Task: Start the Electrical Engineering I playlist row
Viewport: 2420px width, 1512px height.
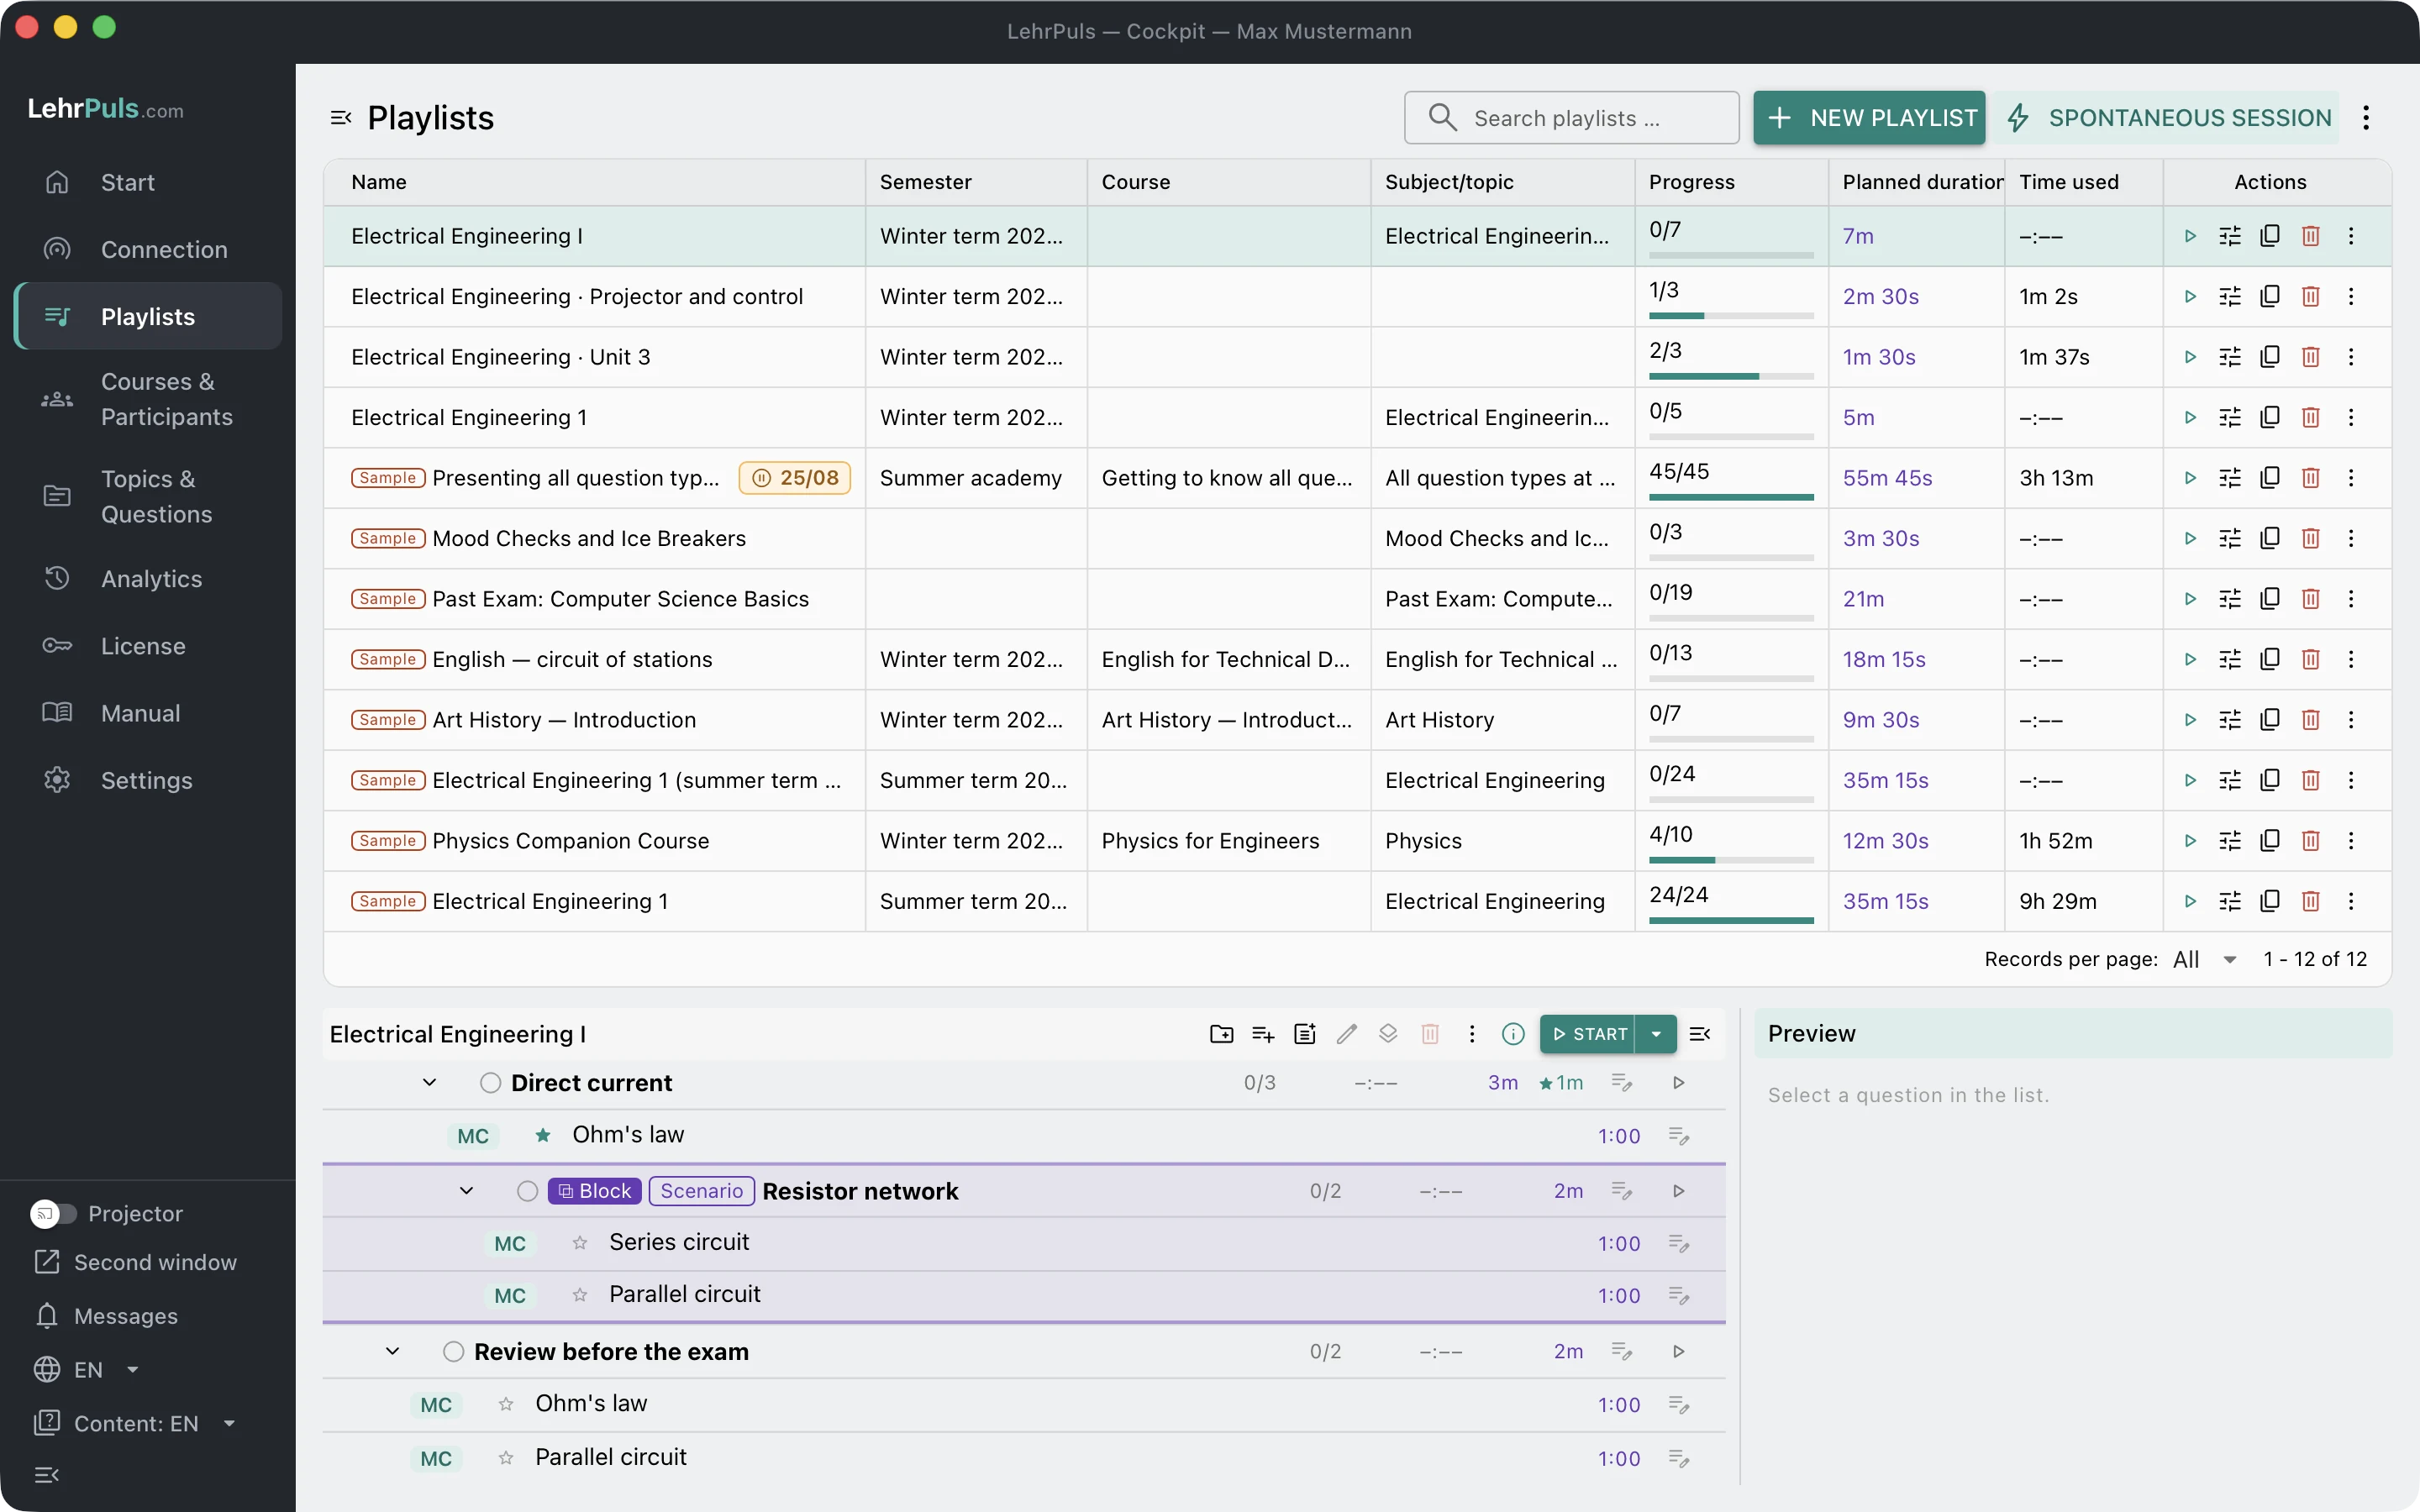Action: coord(2190,236)
